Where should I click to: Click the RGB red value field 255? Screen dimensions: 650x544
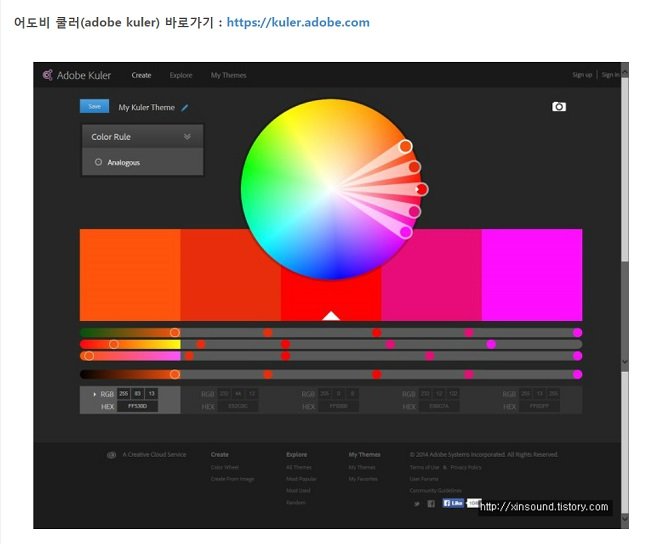coord(124,393)
